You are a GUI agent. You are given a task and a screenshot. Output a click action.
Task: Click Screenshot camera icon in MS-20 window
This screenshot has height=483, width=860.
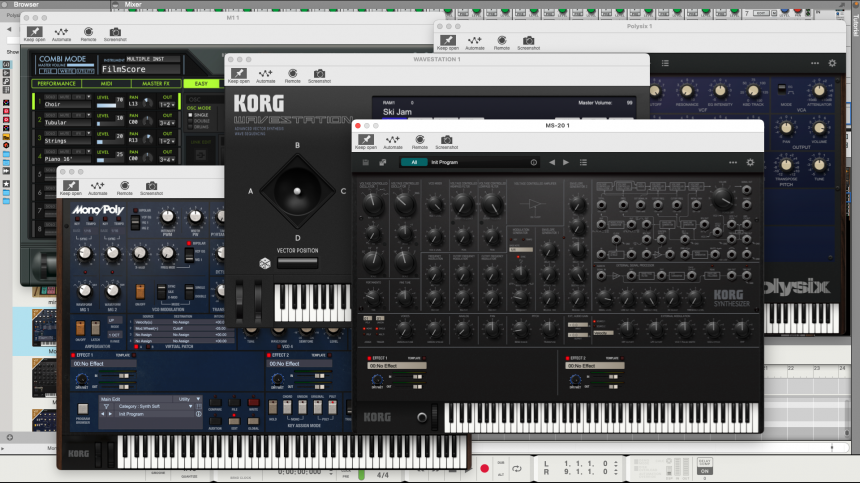pyautogui.click(x=446, y=140)
